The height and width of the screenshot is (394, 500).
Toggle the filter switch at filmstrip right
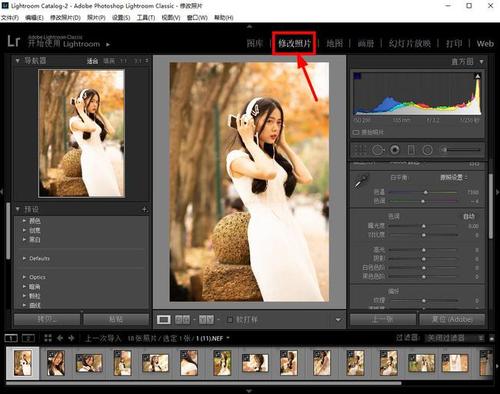[x=492, y=338]
